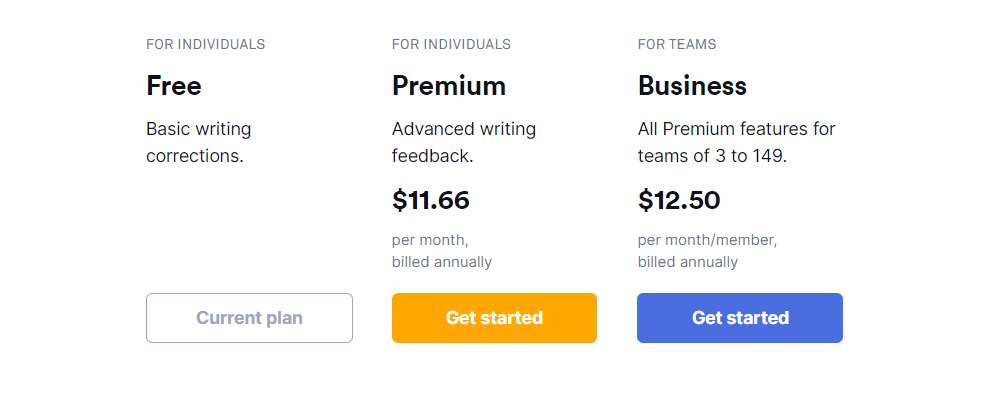Click the teams of 3 to 149 text
The image size is (992, 407).
(712, 156)
